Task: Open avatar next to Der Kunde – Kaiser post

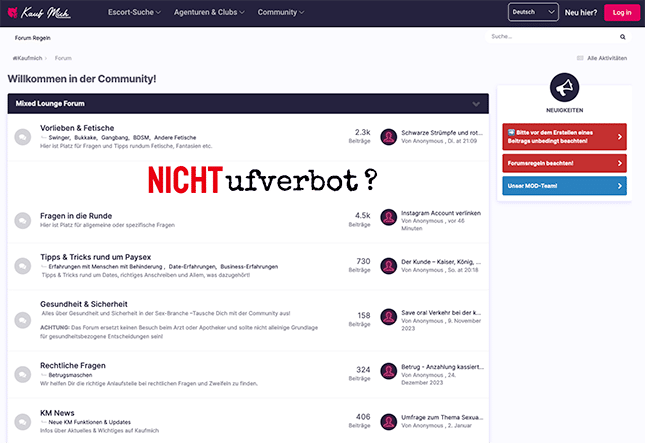Action: [x=388, y=266]
